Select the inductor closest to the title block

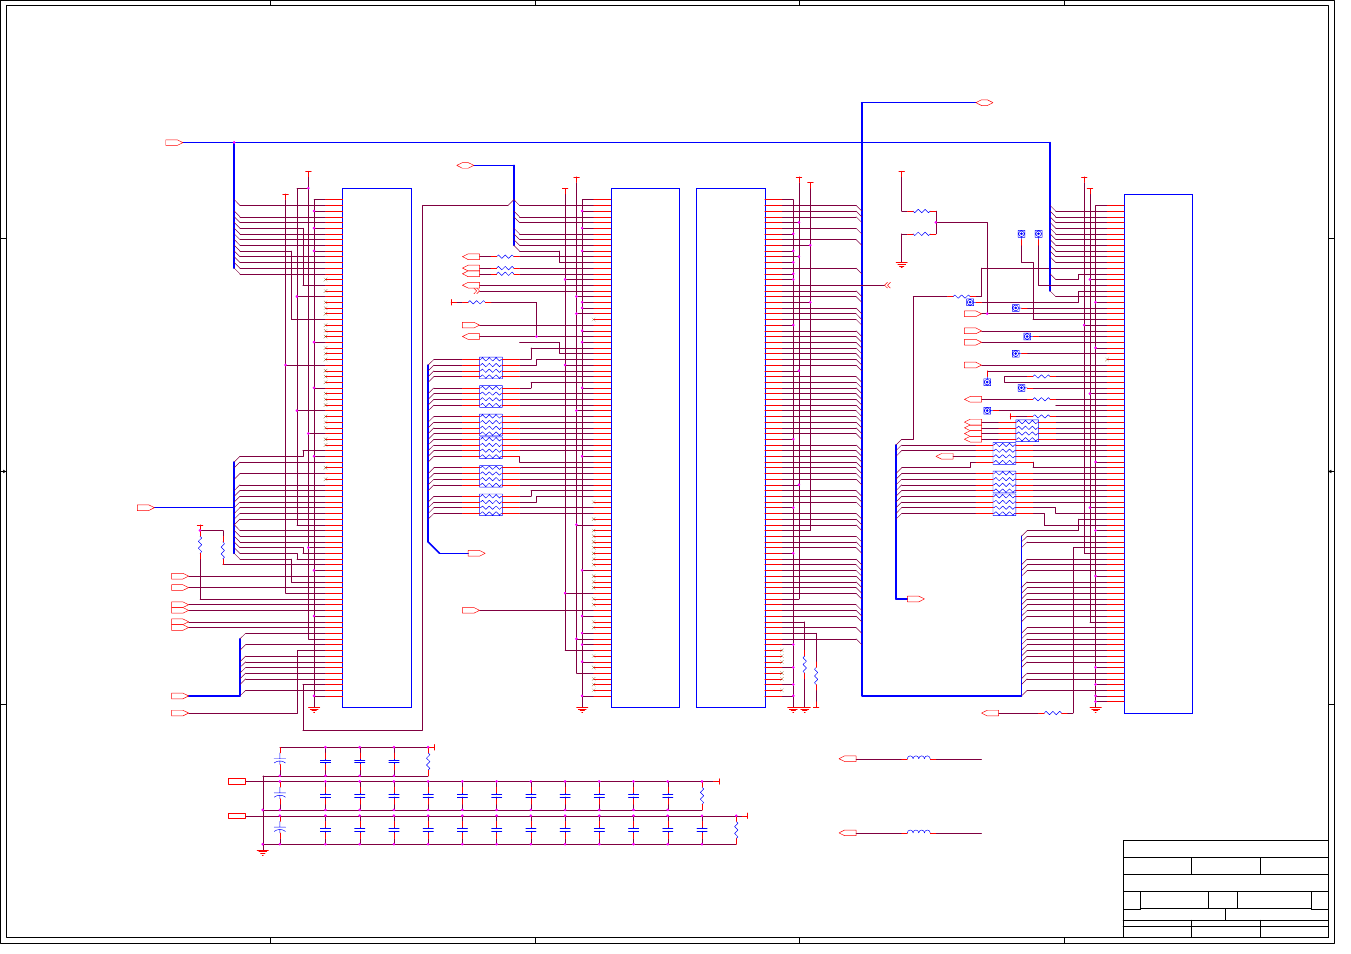919,832
